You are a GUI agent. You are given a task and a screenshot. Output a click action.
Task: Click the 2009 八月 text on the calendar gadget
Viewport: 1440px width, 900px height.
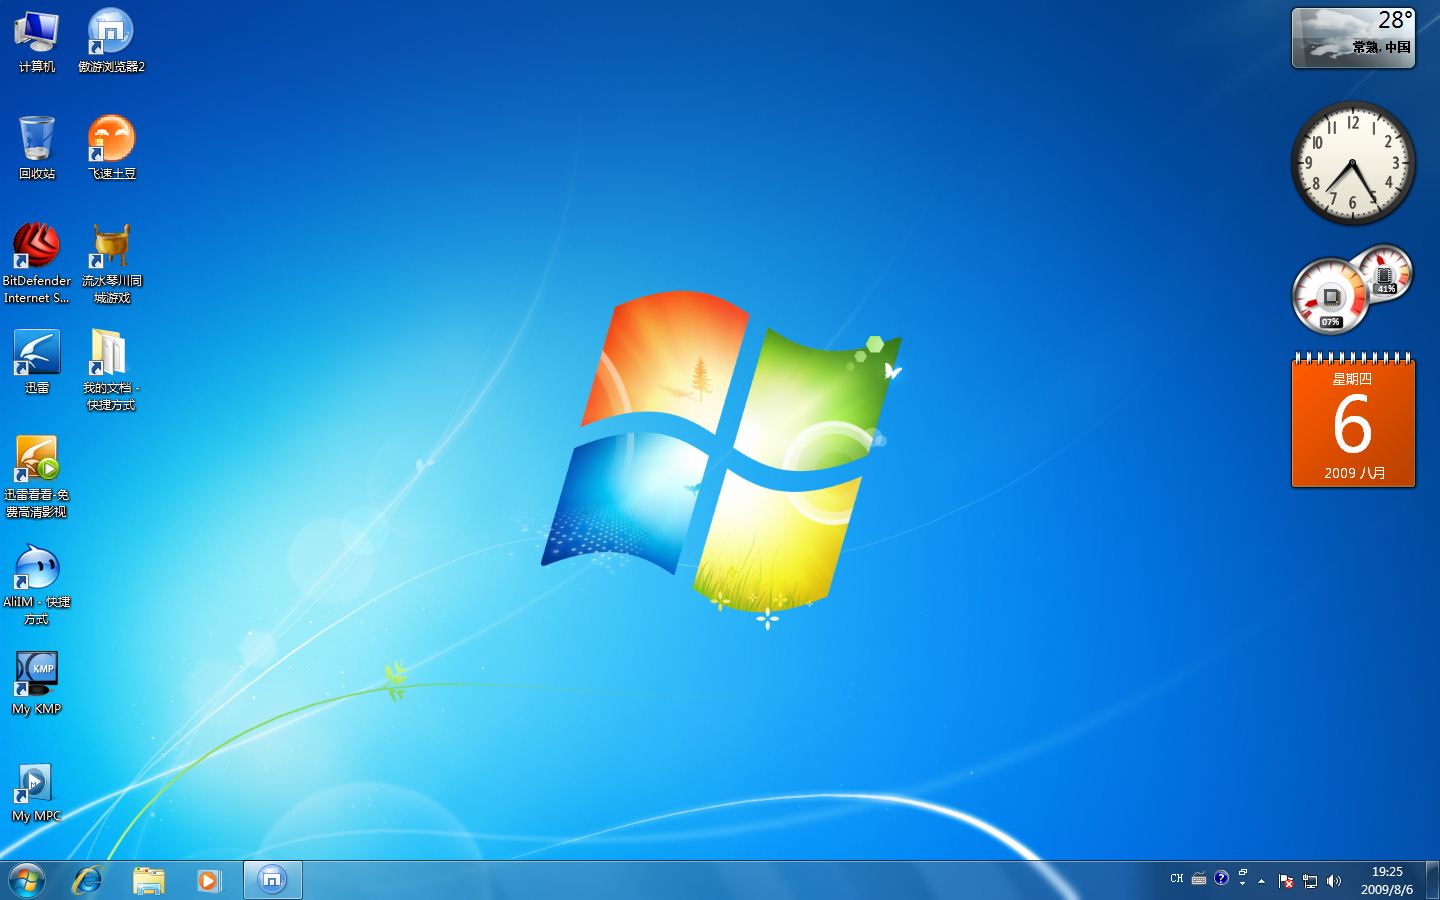pos(1355,473)
